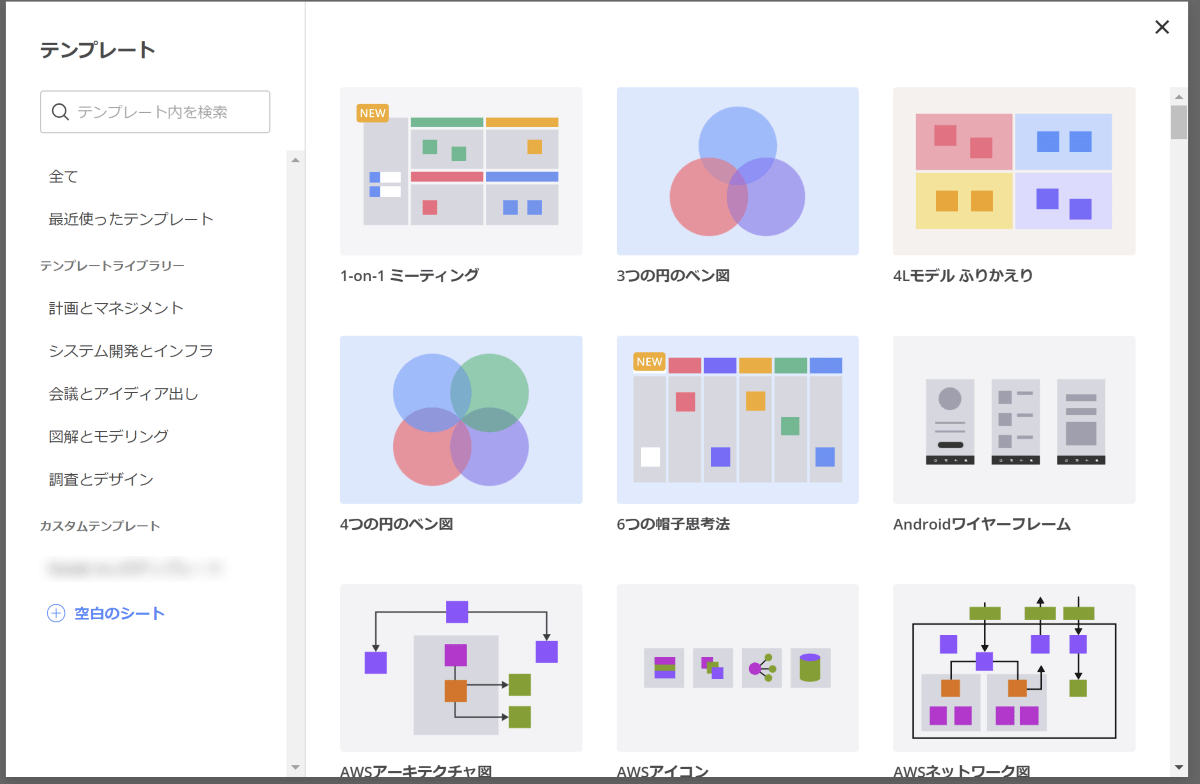1200x784 pixels.
Task: Click the plus icon beside 空白のシート
Action: (56, 613)
